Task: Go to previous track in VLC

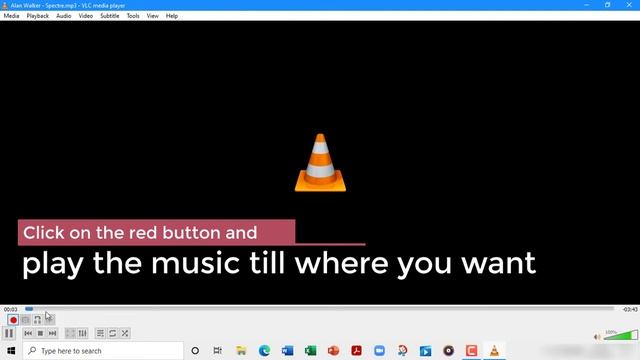Action: [28, 333]
